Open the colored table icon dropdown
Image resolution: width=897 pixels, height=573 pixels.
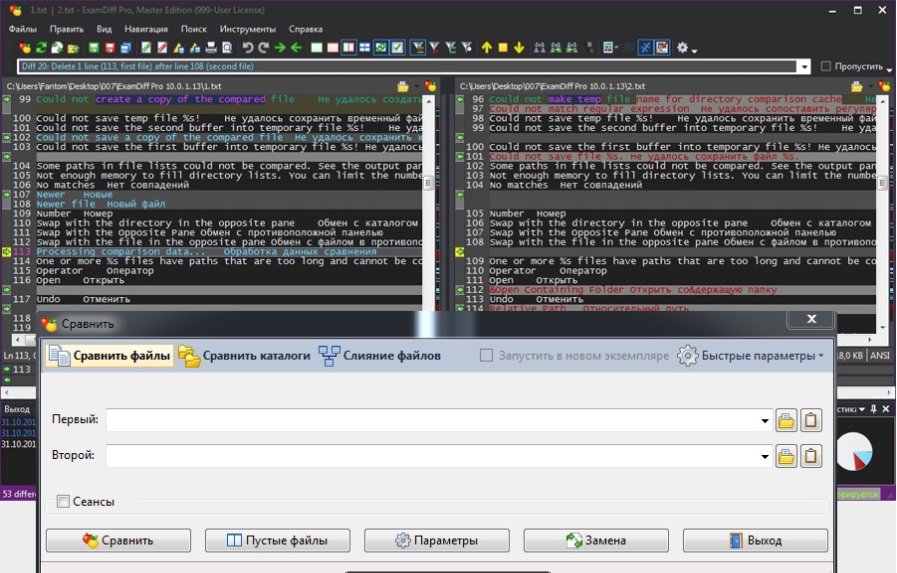coord(616,47)
